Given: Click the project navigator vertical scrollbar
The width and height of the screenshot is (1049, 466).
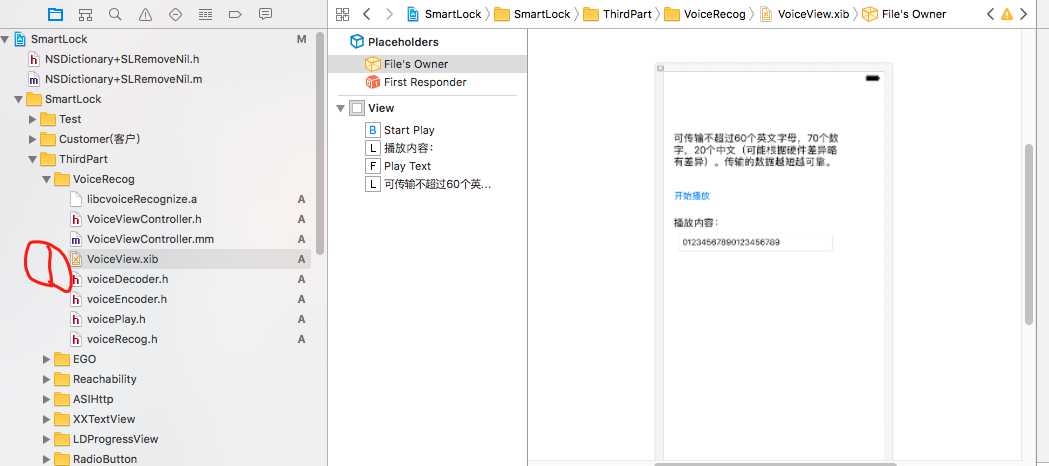Looking at the screenshot, I should [320, 144].
